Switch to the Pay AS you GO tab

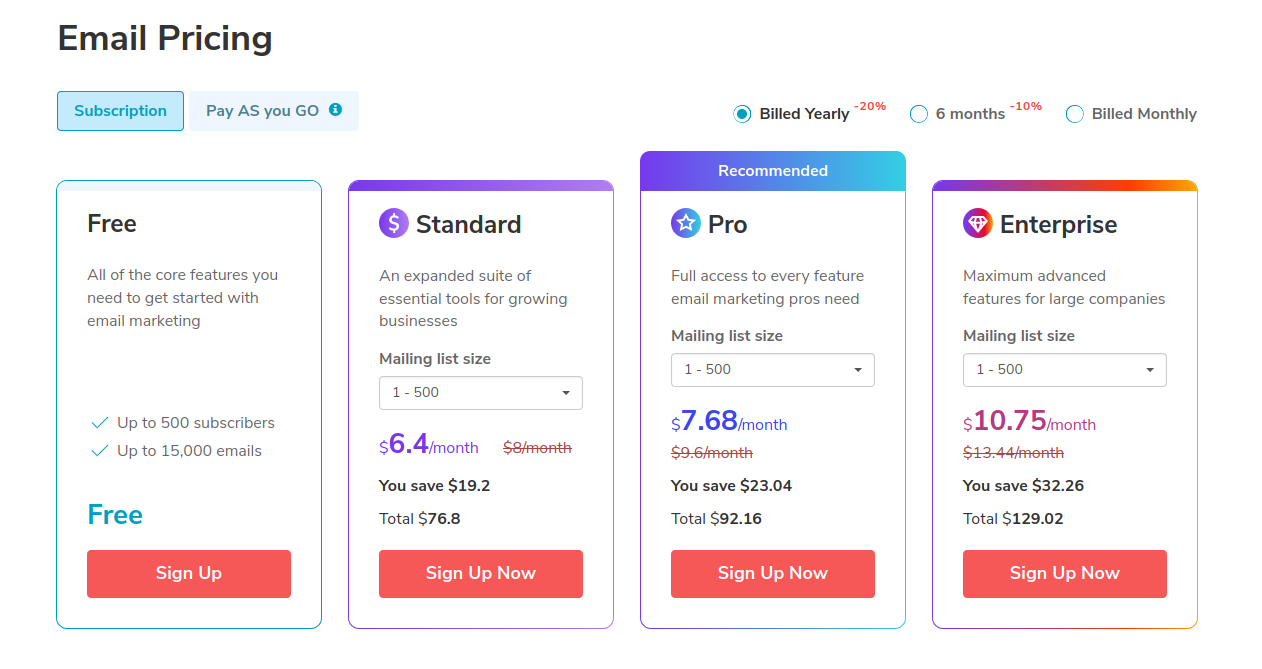click(x=274, y=111)
